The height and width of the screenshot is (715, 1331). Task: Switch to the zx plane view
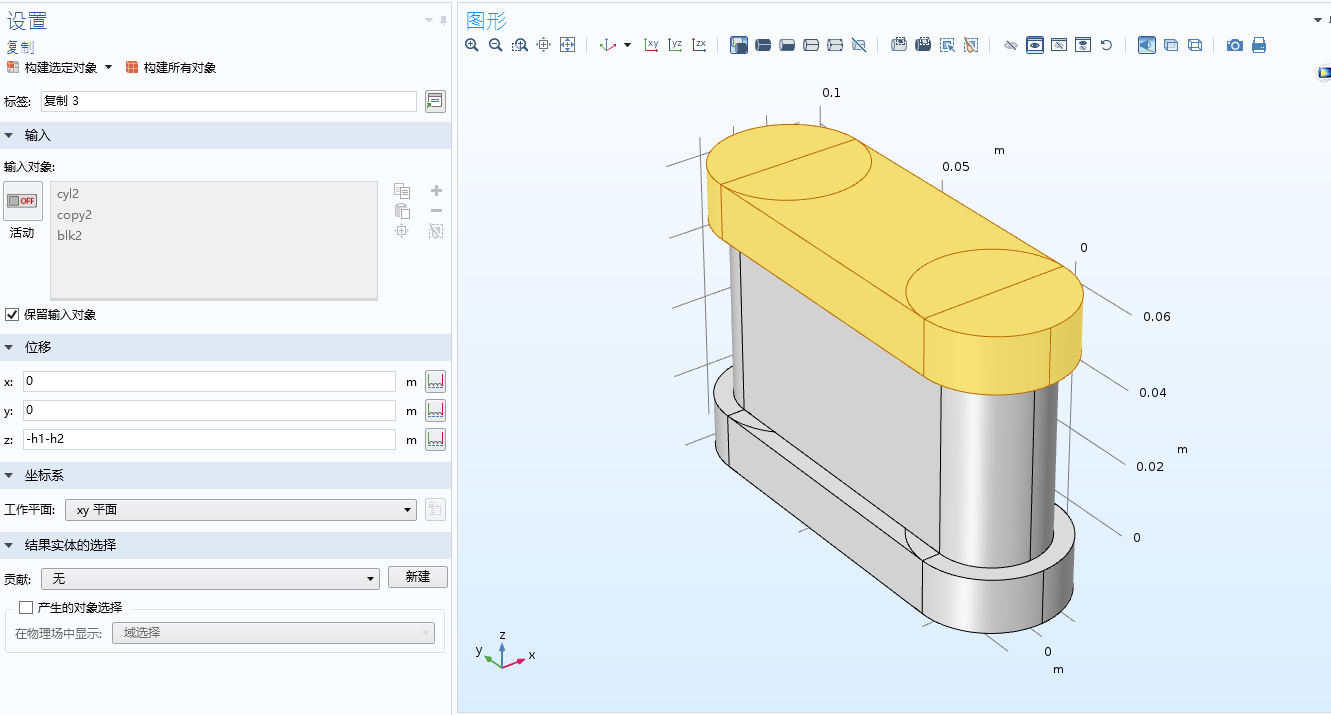[700, 45]
